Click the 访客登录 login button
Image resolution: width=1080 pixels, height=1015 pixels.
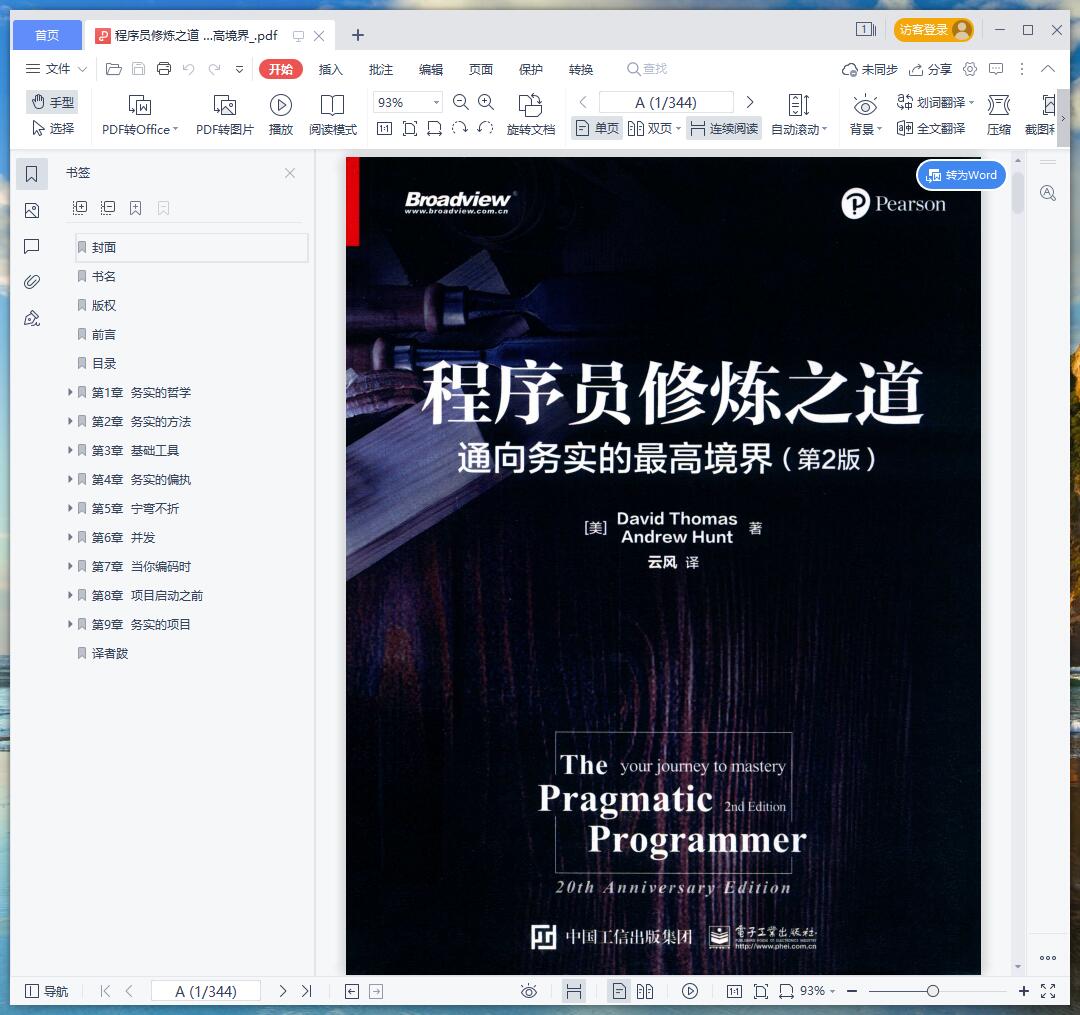click(x=933, y=30)
